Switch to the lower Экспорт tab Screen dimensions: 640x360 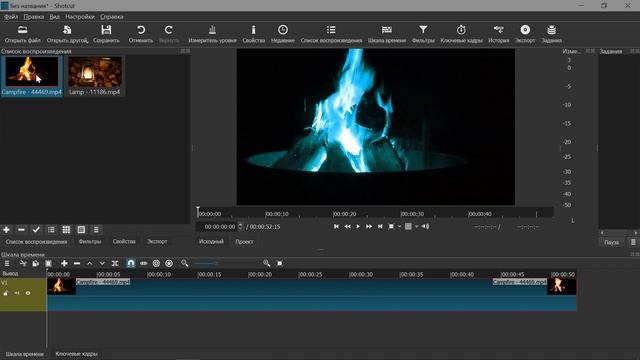(157, 242)
